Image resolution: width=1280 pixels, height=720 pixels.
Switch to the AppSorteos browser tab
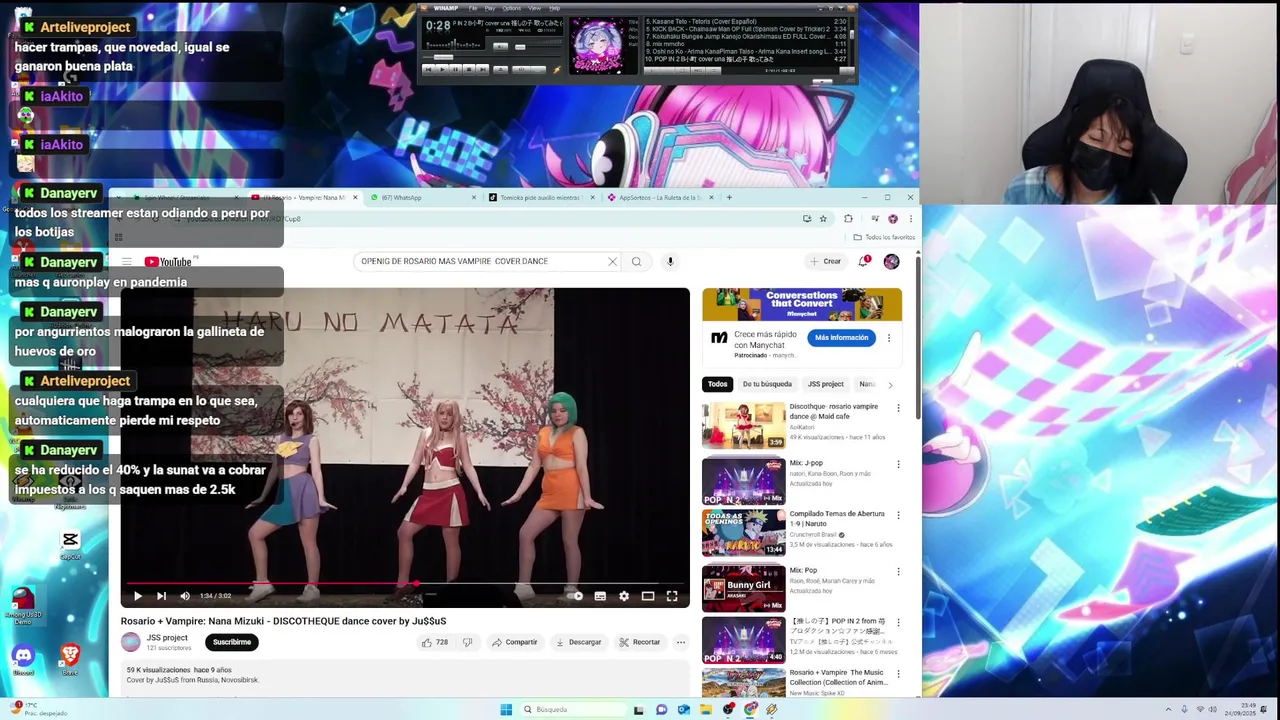pyautogui.click(x=659, y=197)
